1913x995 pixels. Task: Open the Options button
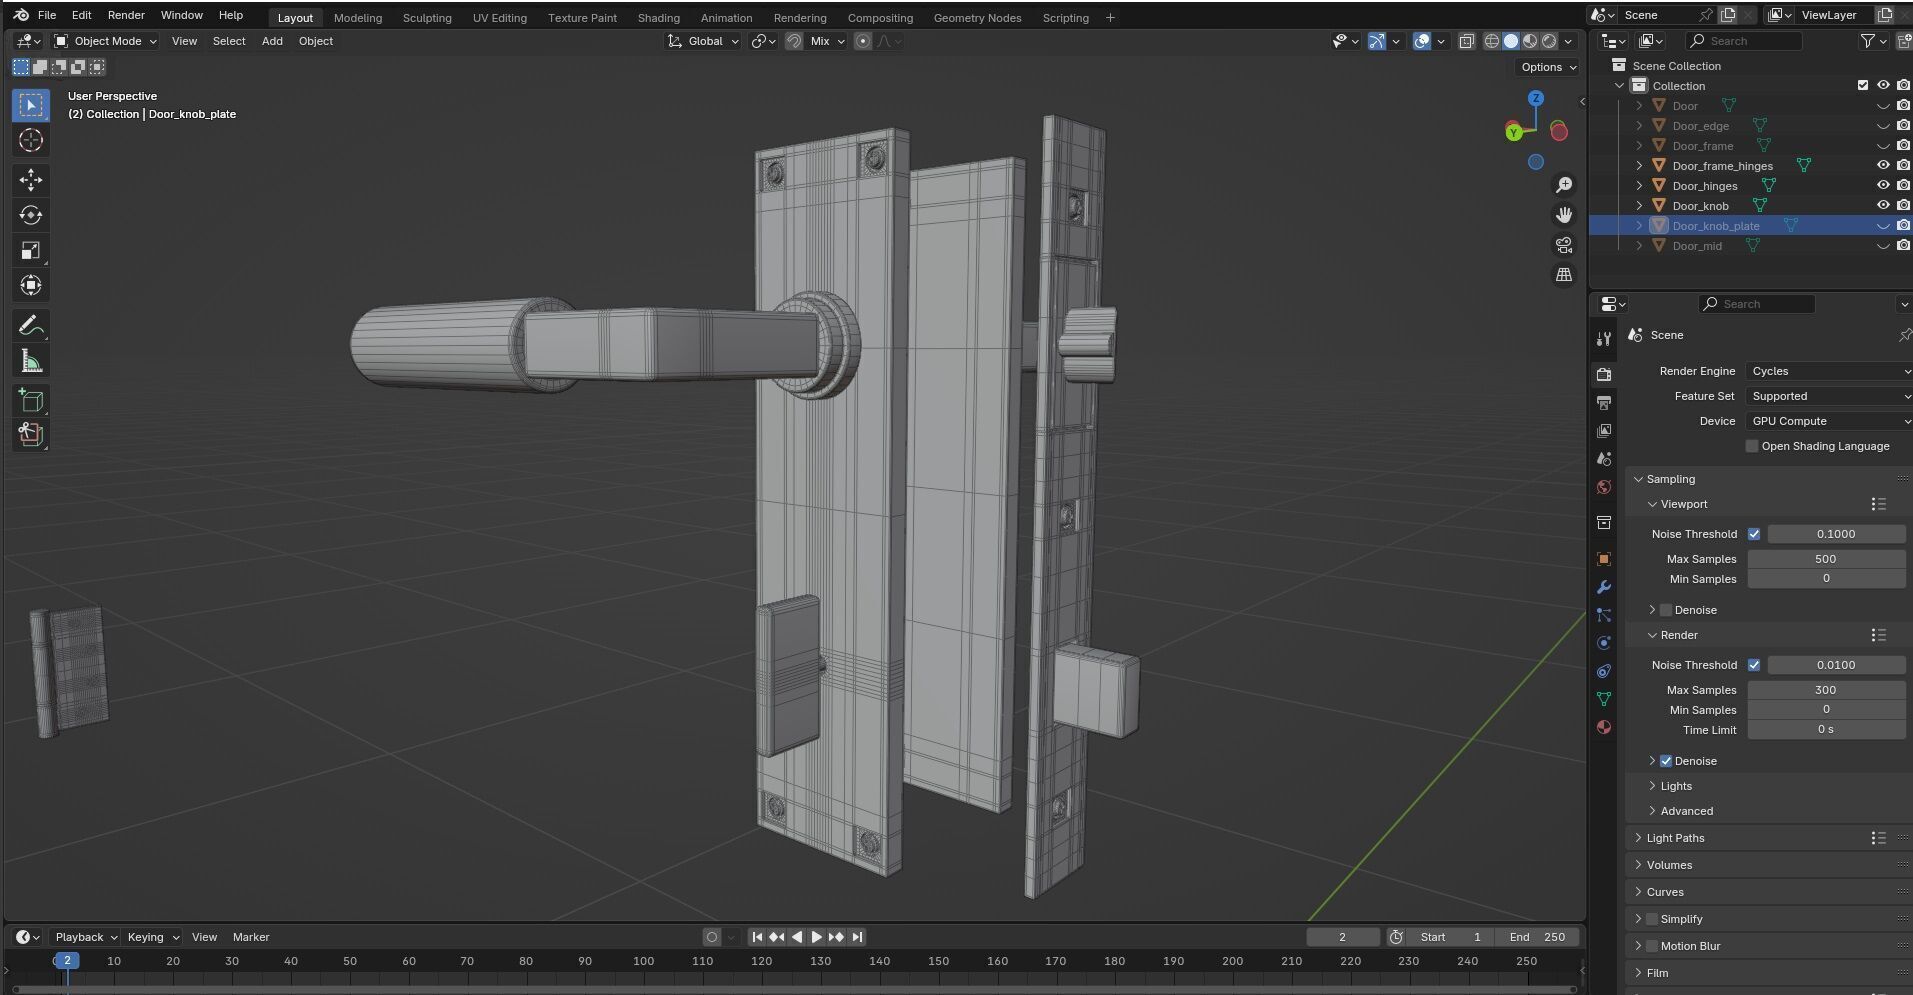coord(1548,67)
